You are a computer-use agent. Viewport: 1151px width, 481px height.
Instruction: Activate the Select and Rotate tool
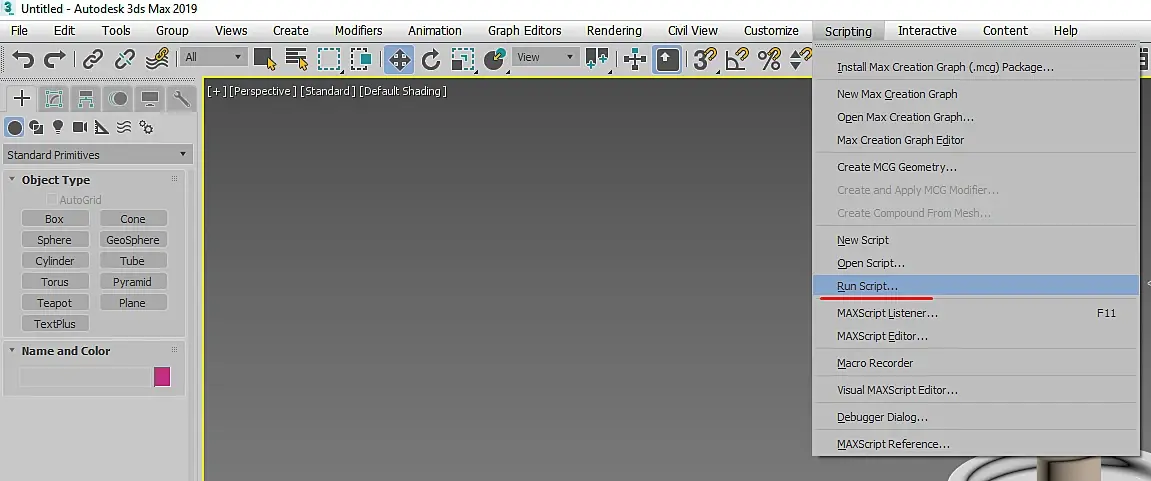[x=431, y=59]
